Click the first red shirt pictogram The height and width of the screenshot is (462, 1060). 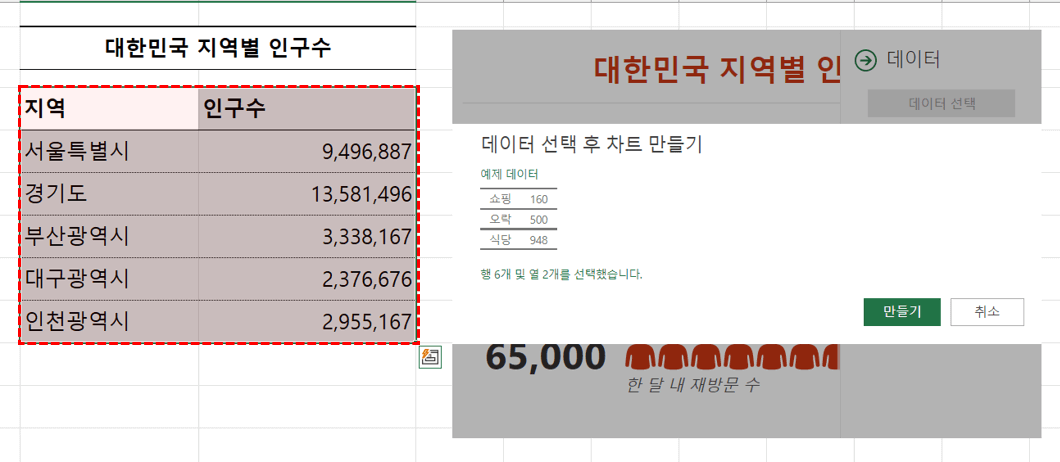point(641,357)
